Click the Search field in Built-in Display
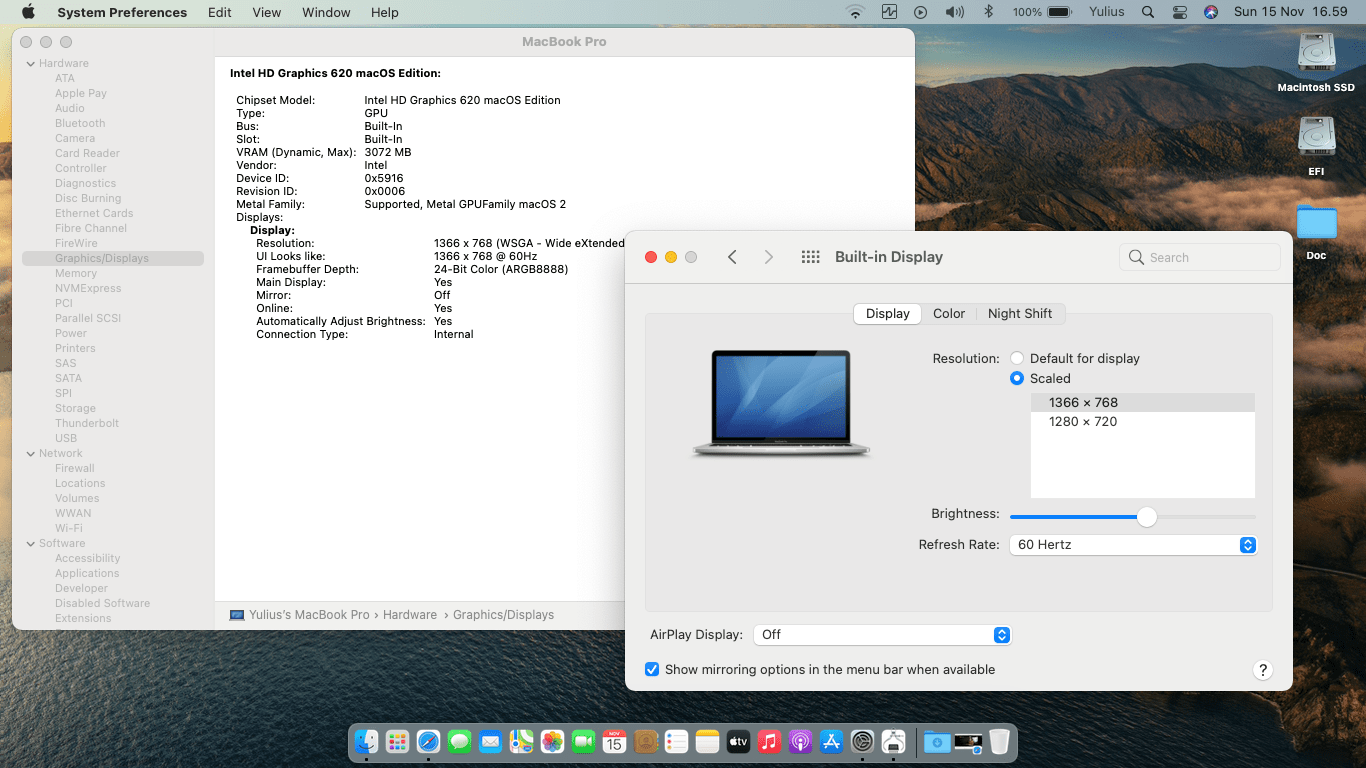The width and height of the screenshot is (1366, 768). 1200,257
